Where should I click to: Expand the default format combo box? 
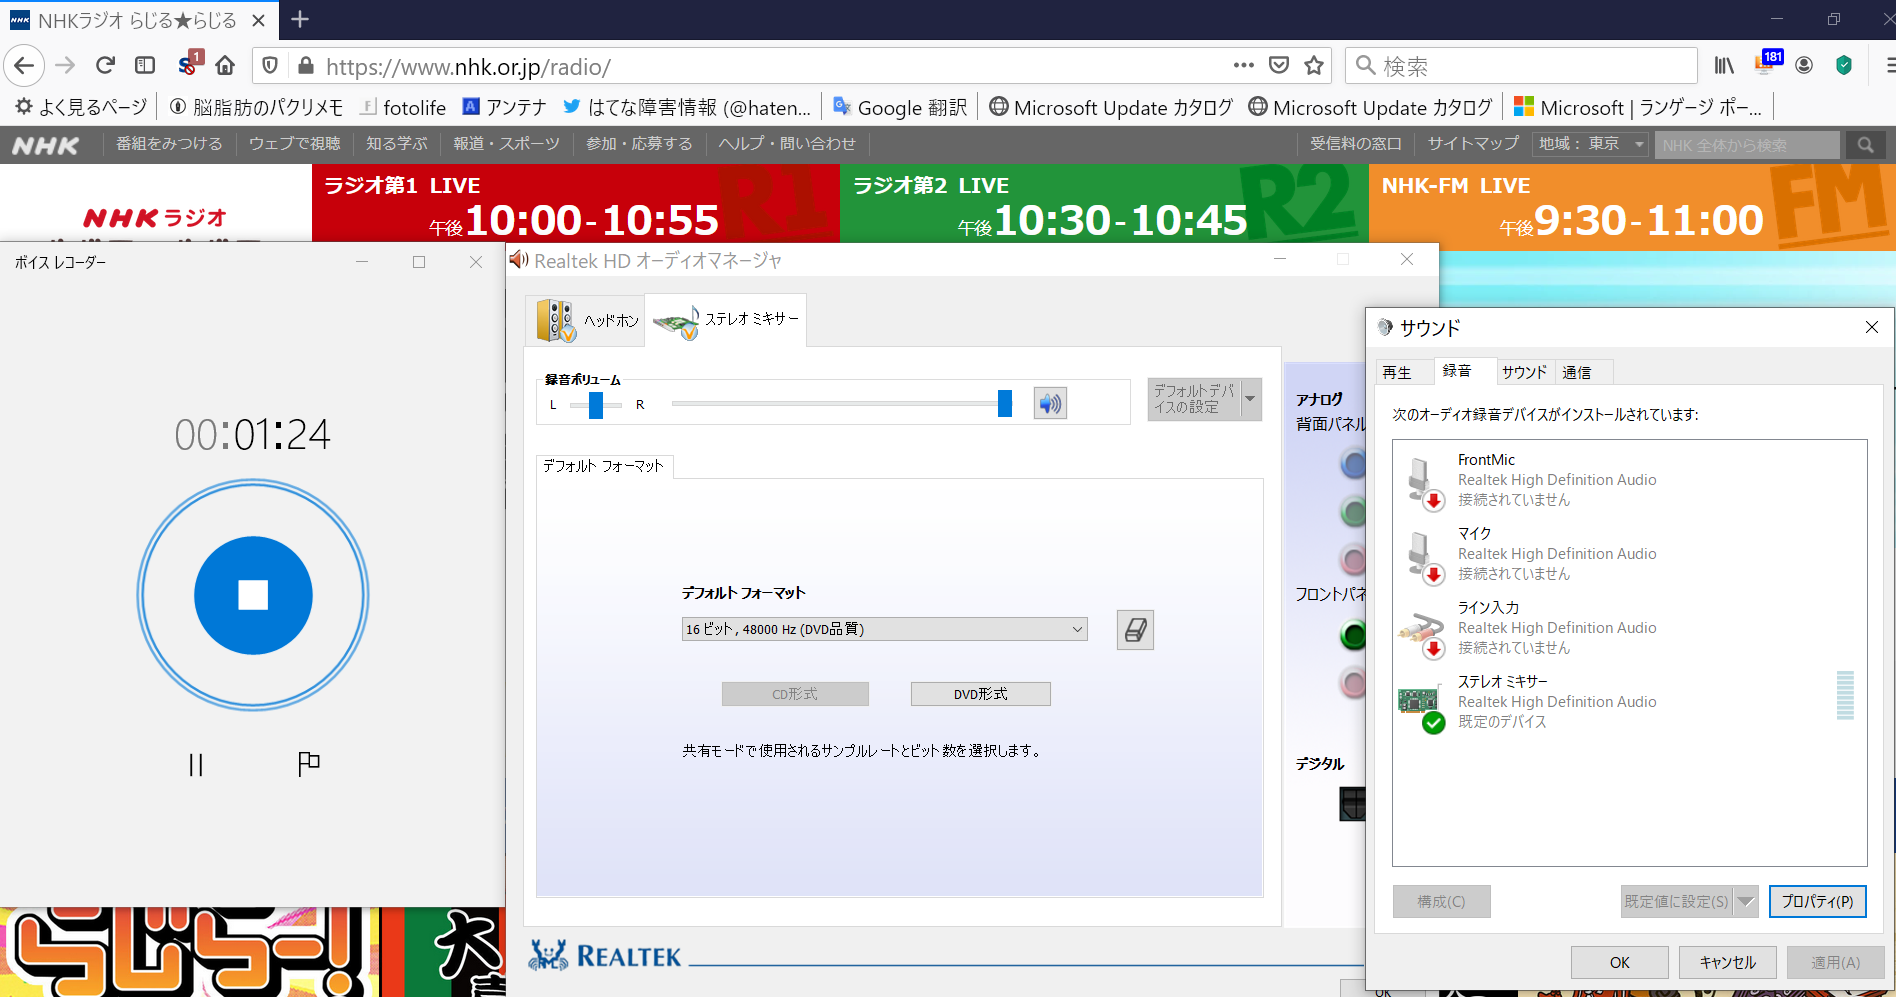885,629
